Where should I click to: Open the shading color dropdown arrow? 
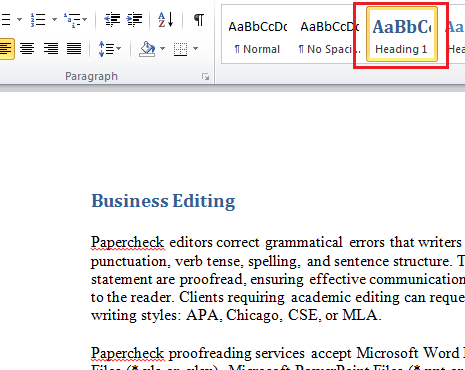162,49
